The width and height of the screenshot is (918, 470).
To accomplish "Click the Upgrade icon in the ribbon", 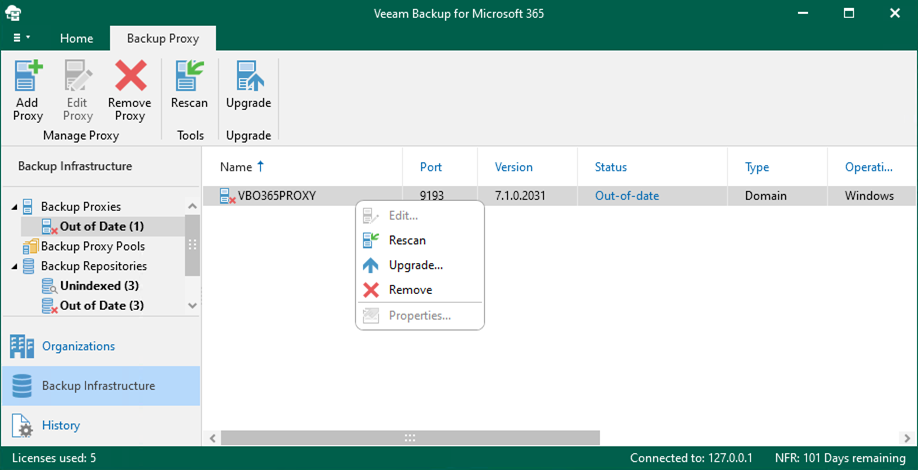I will point(248,76).
